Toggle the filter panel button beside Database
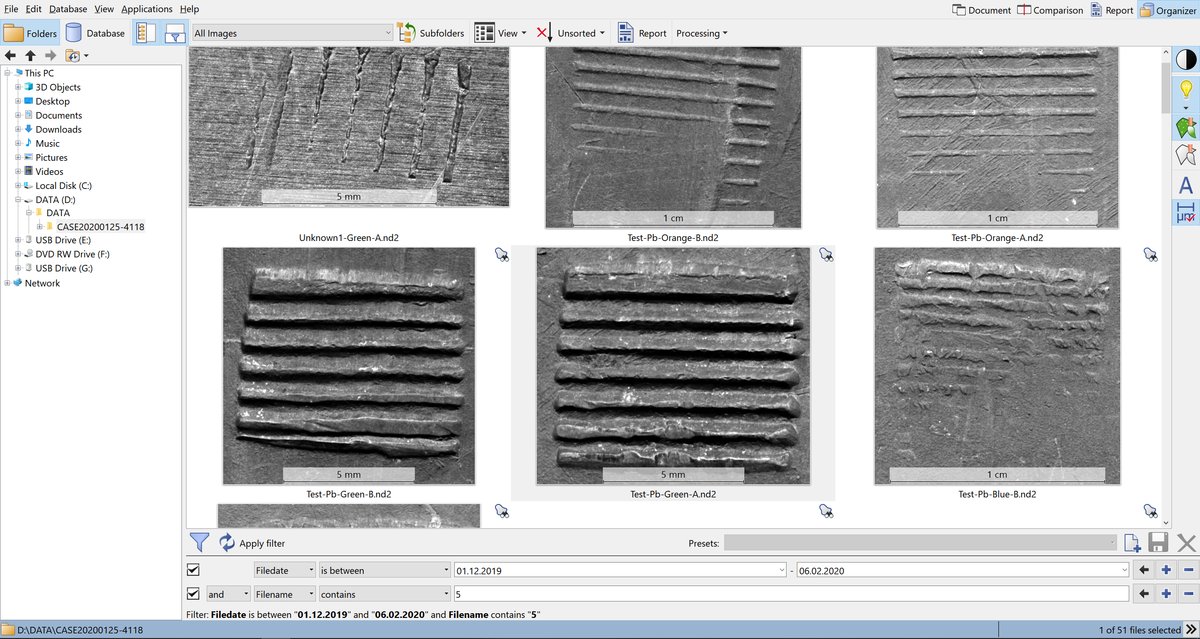This screenshot has height=639, width=1200. (175, 33)
